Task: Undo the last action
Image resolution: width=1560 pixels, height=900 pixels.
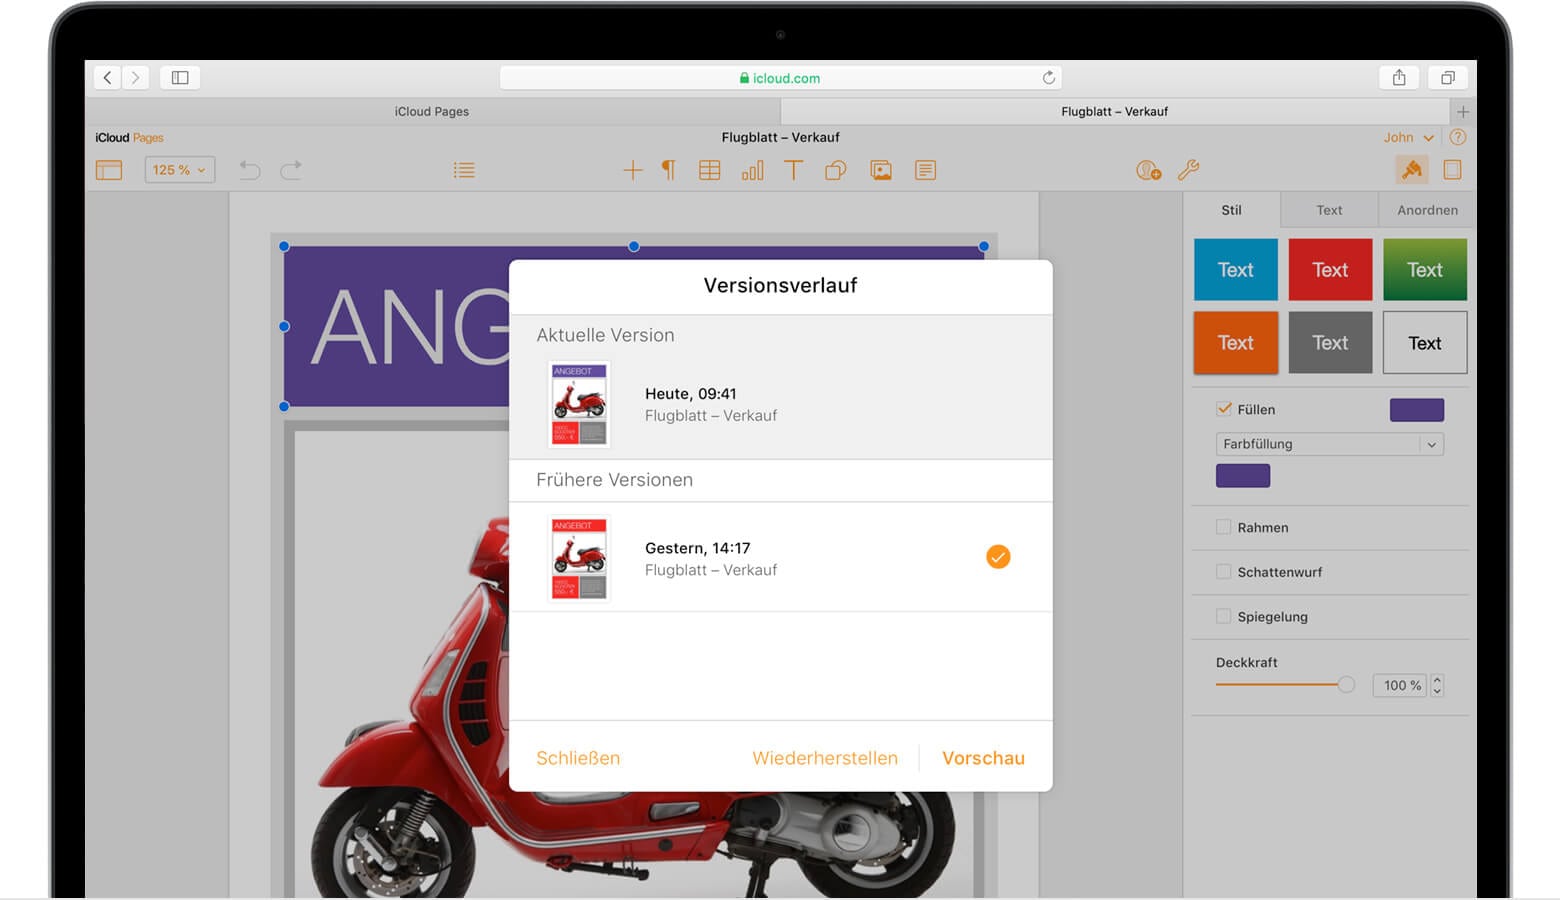Action: 250,170
